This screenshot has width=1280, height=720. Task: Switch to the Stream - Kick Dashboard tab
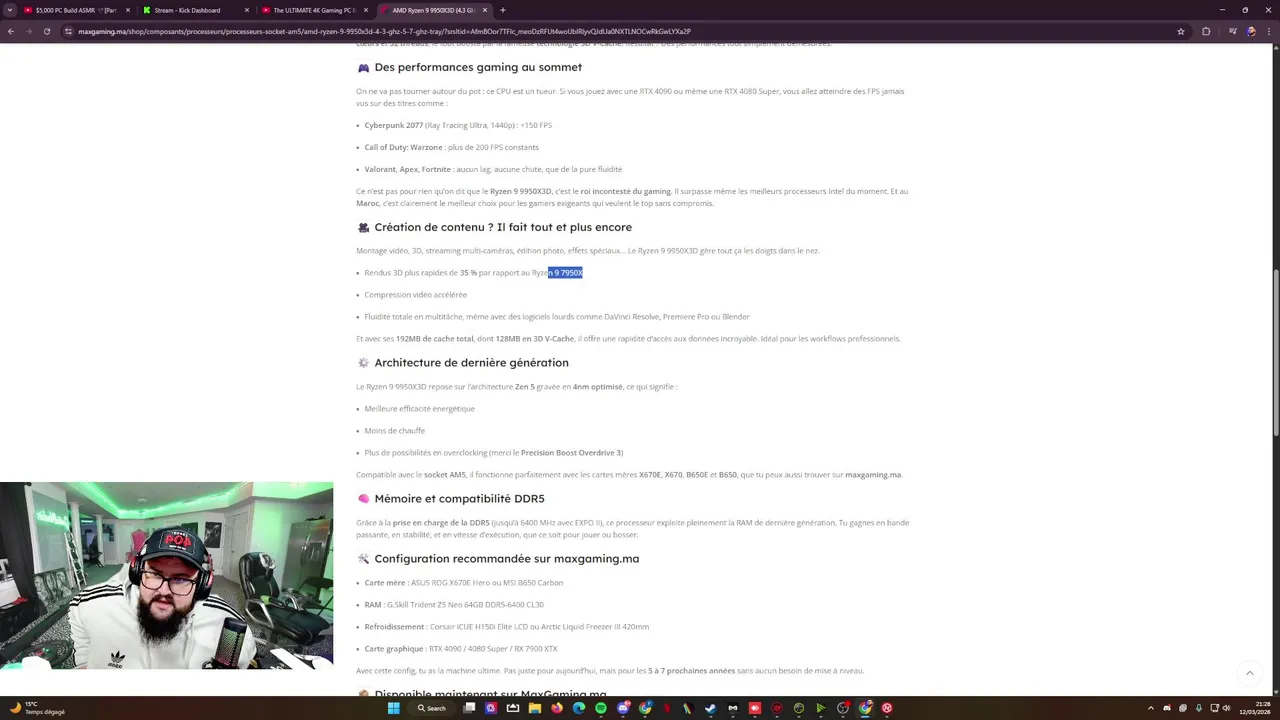coord(194,10)
